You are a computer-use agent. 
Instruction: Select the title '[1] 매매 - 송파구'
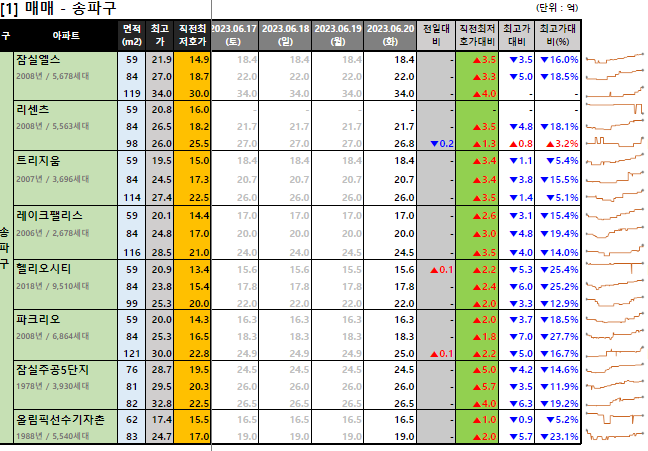58,9
